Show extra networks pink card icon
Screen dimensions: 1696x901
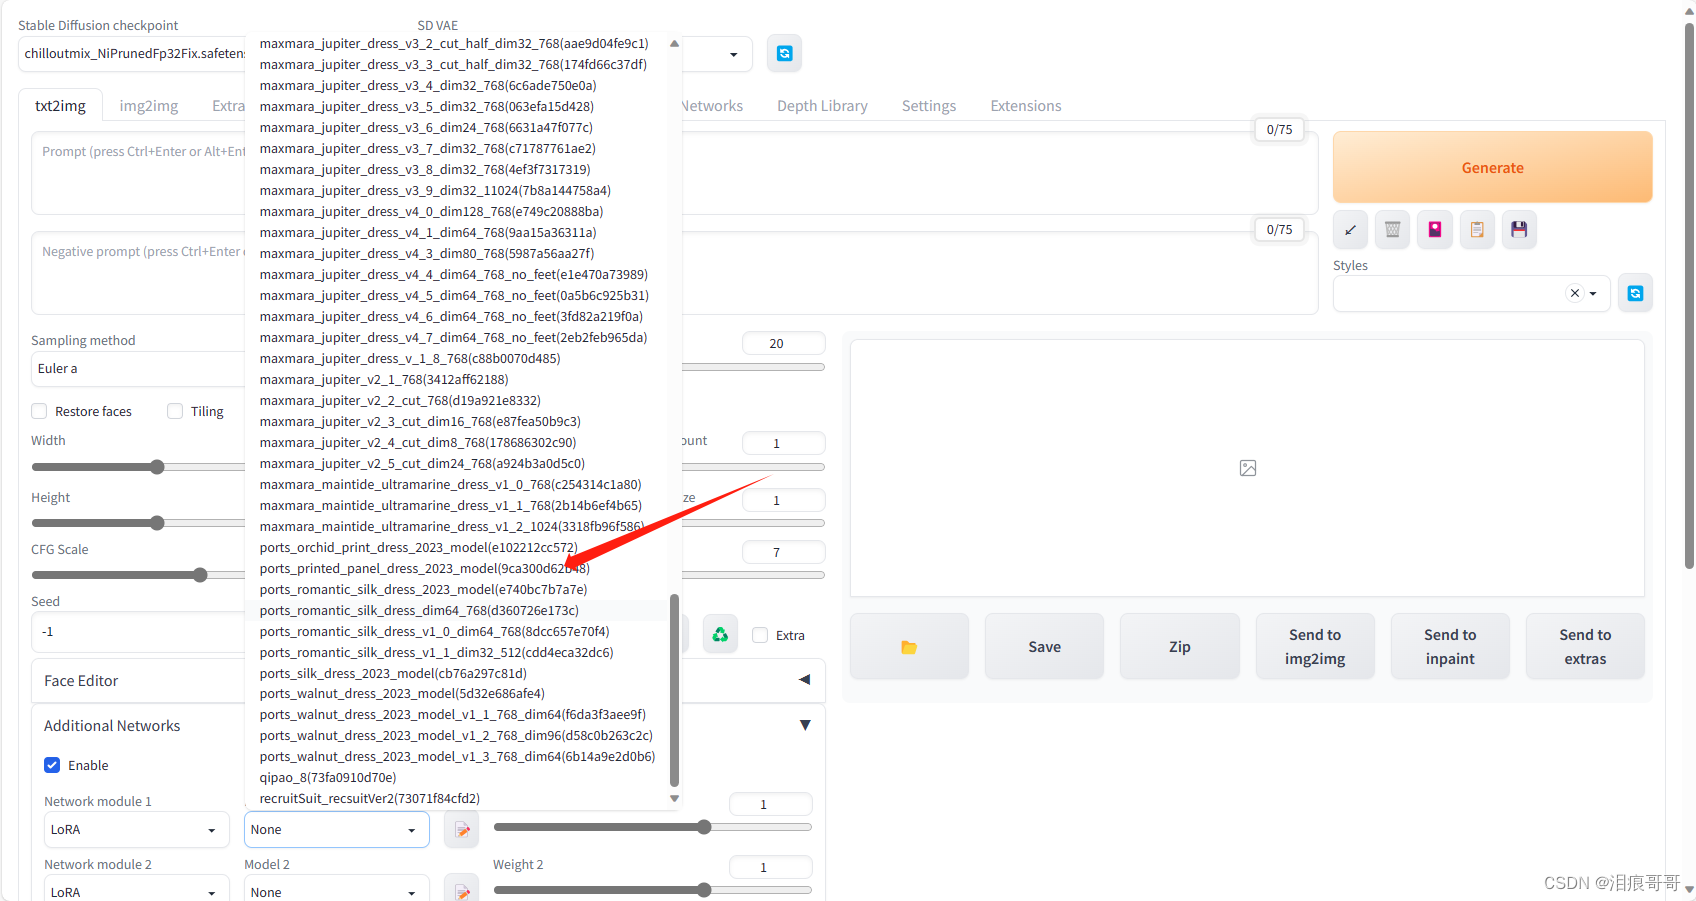coord(1435,230)
